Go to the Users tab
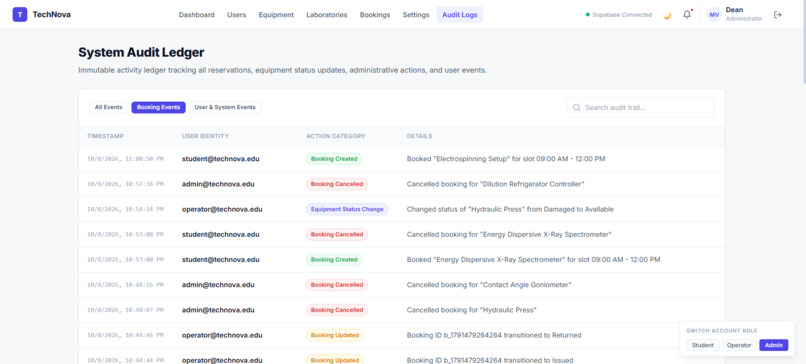806x364 pixels. (x=236, y=15)
